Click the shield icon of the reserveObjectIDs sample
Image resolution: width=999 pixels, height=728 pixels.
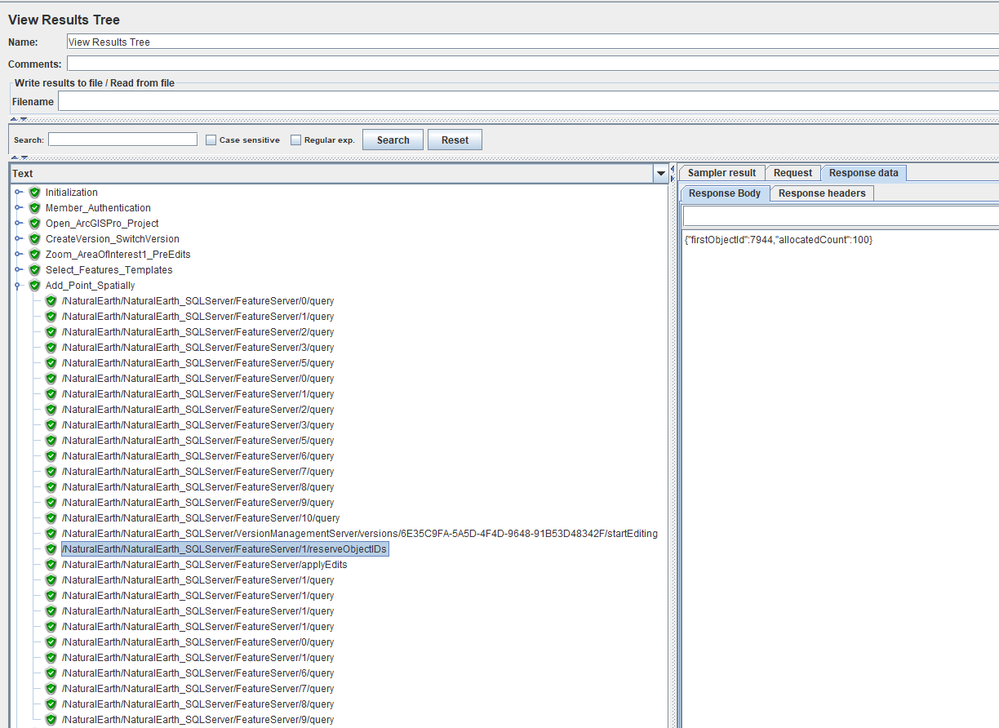click(51, 549)
